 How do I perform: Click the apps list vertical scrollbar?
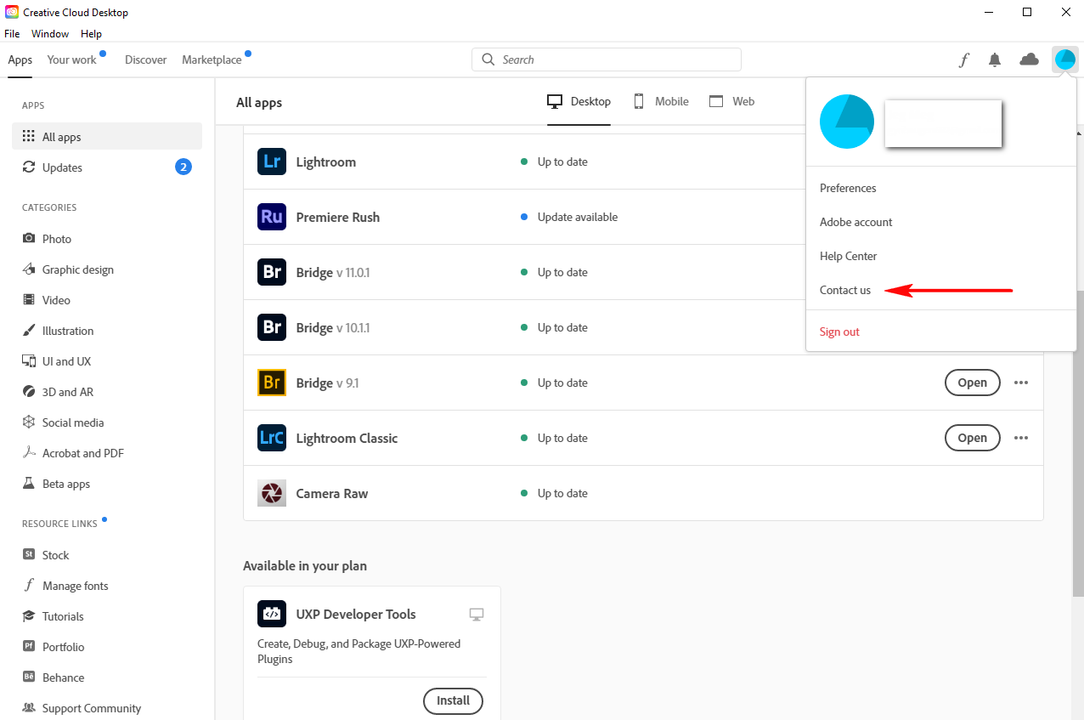[1079, 443]
